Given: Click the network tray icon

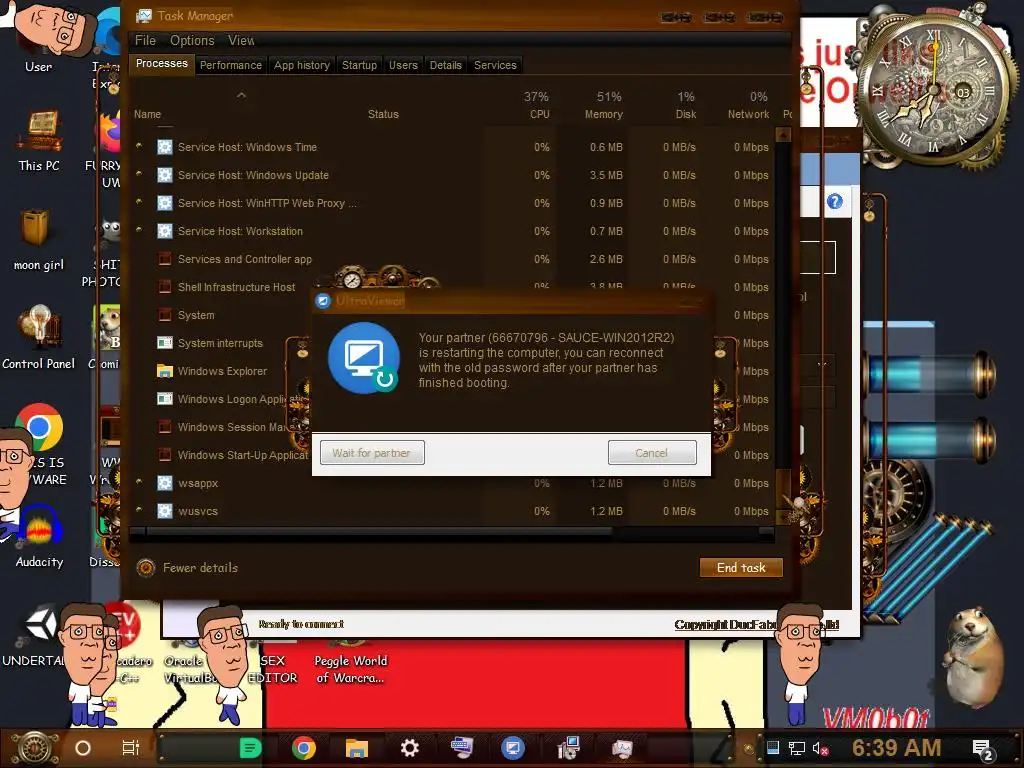Looking at the screenshot, I should click(x=797, y=748).
